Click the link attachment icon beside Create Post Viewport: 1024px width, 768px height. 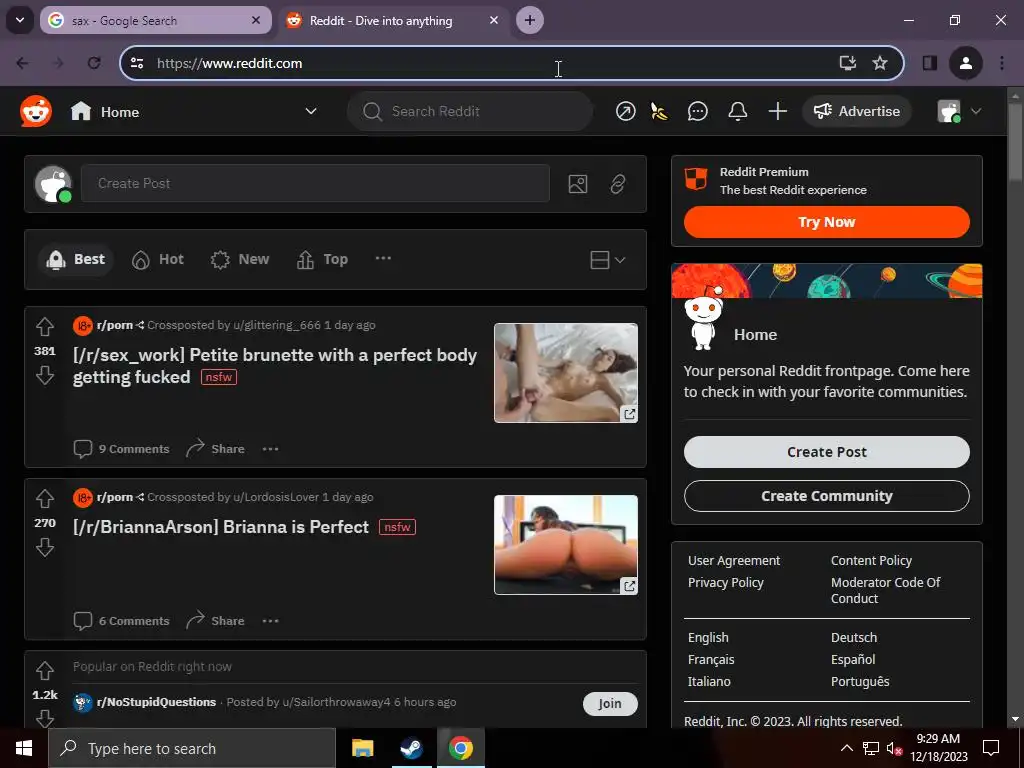click(617, 184)
